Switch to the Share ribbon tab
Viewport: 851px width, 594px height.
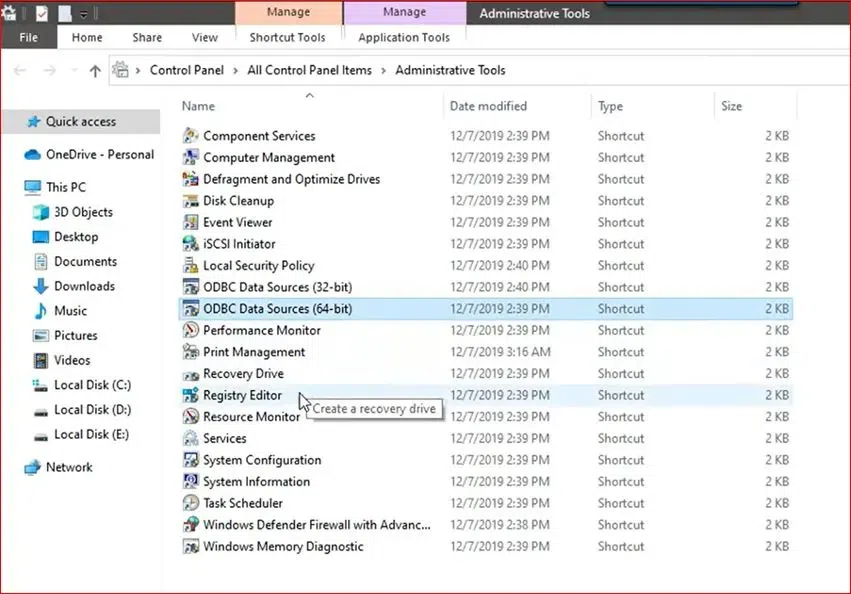pyautogui.click(x=147, y=37)
